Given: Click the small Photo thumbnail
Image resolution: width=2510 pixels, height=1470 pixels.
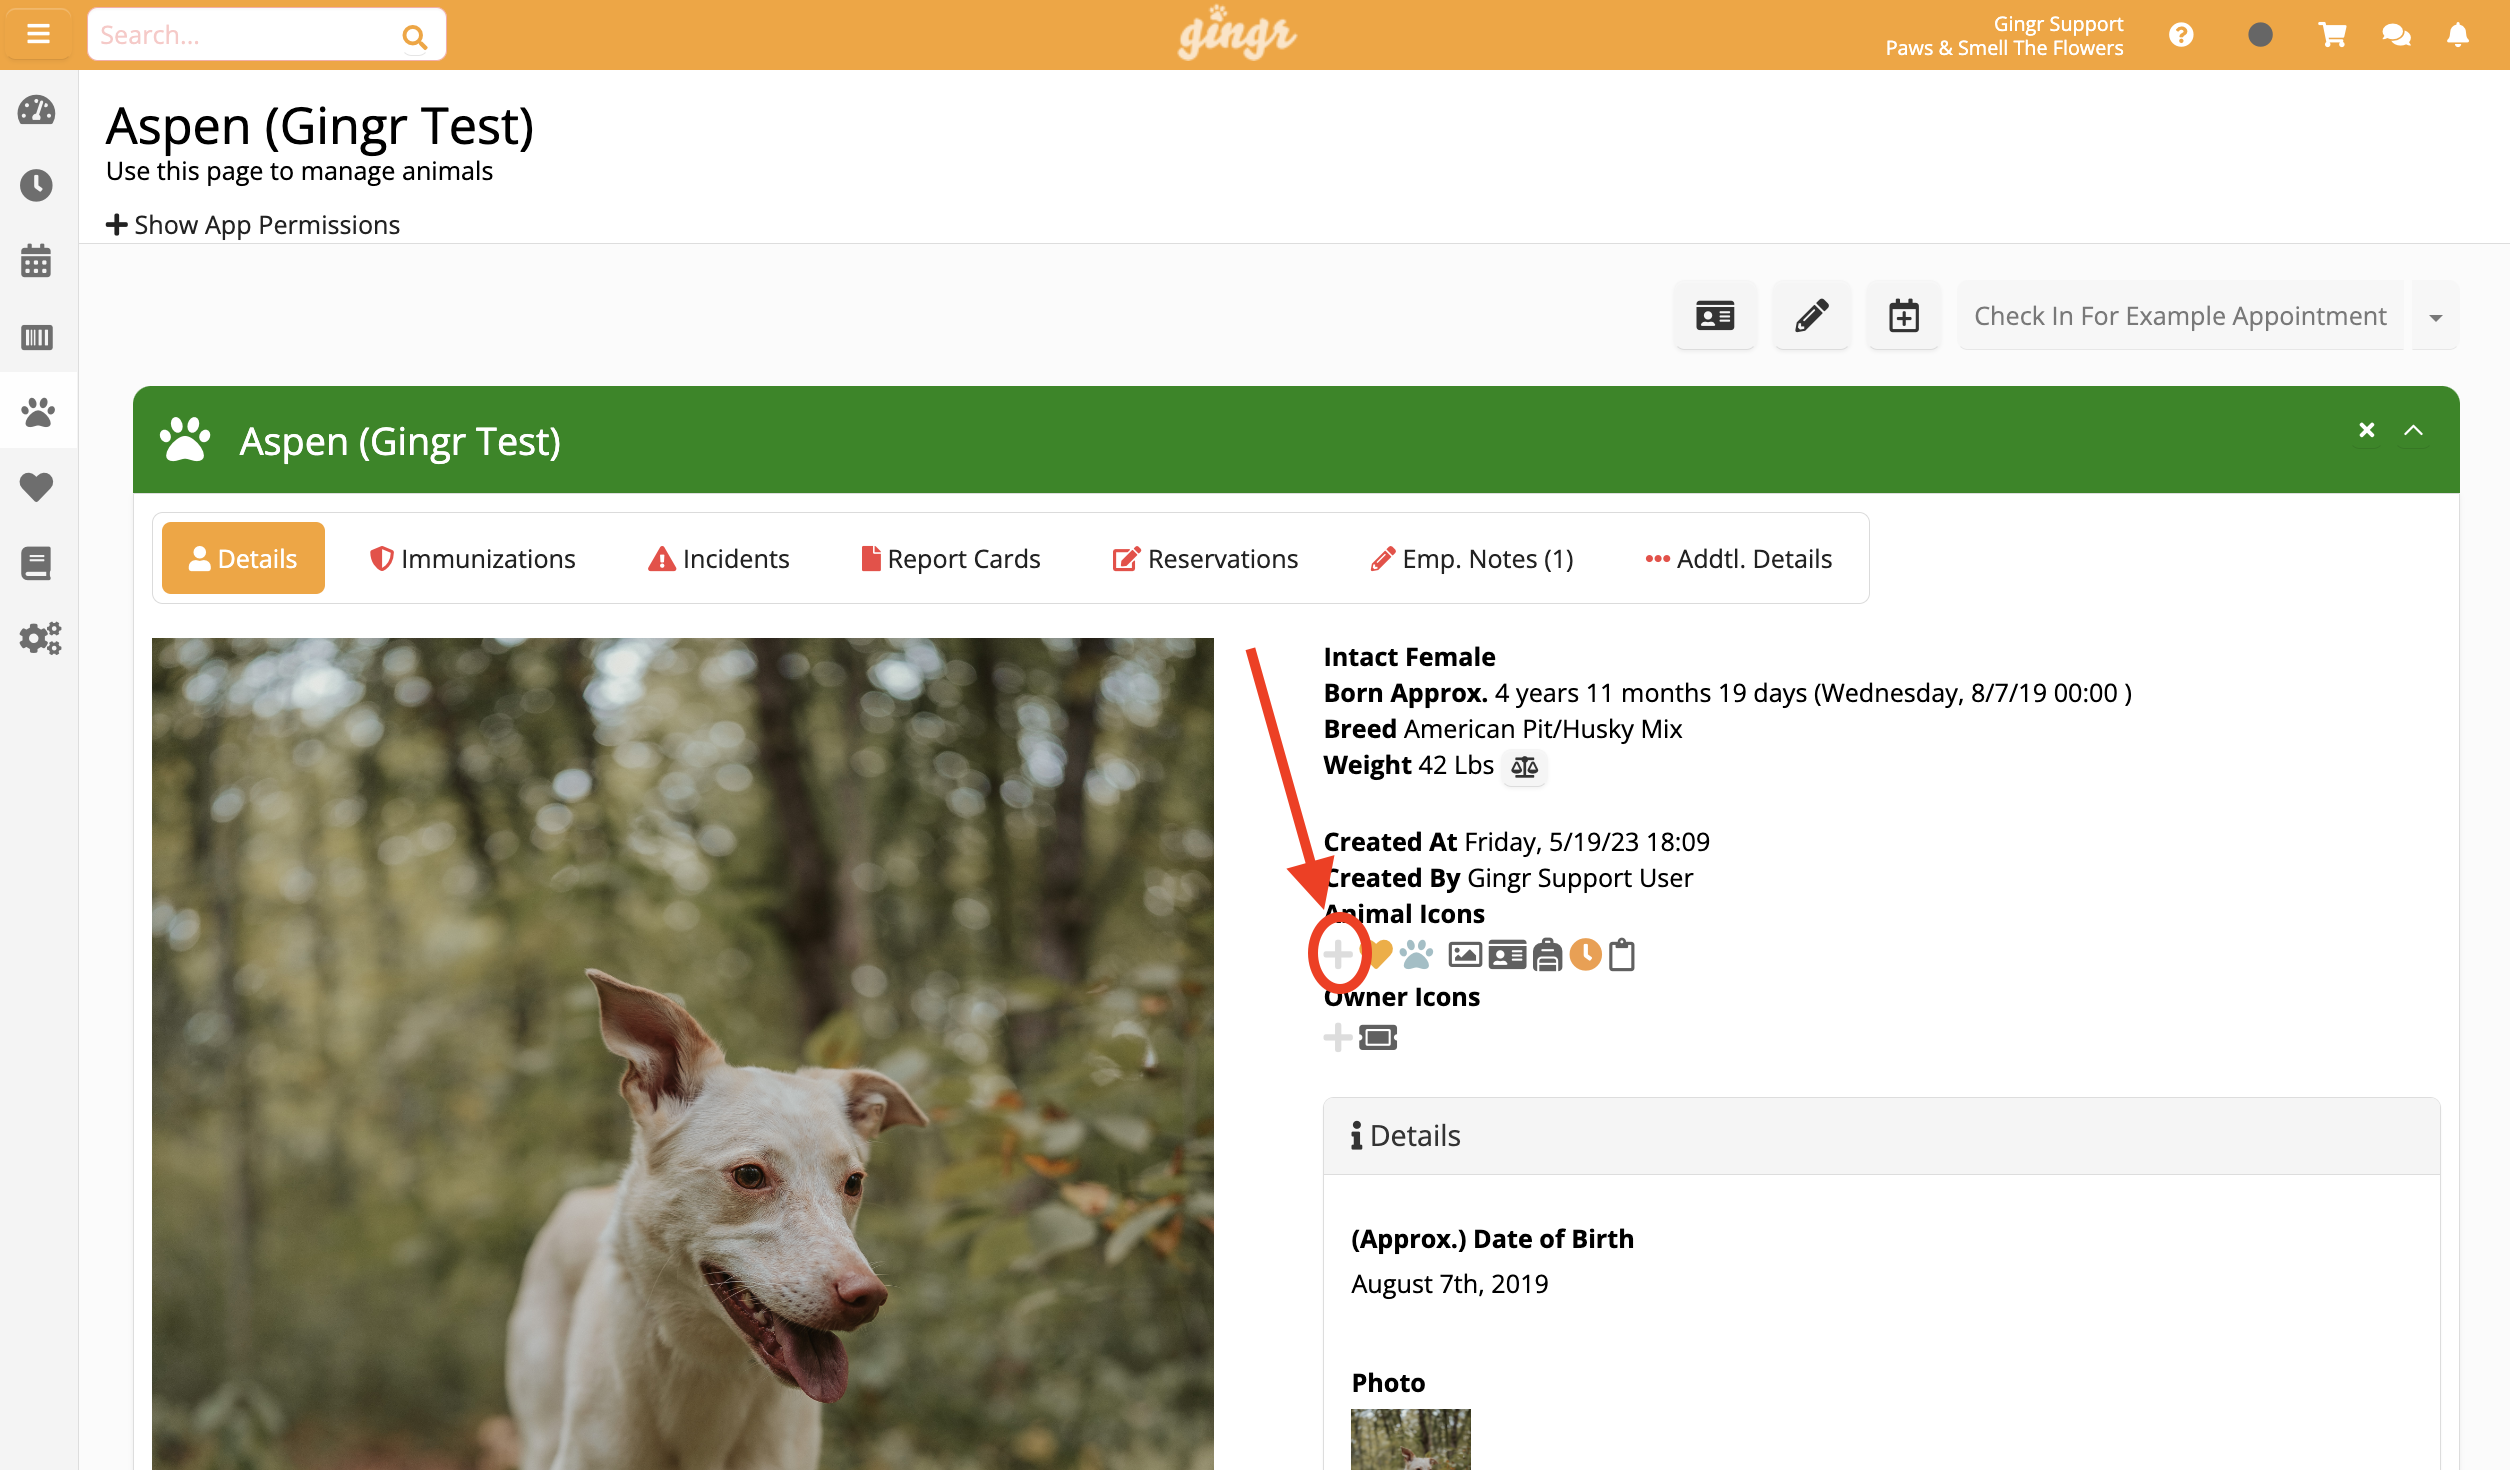Looking at the screenshot, I should [x=1411, y=1439].
